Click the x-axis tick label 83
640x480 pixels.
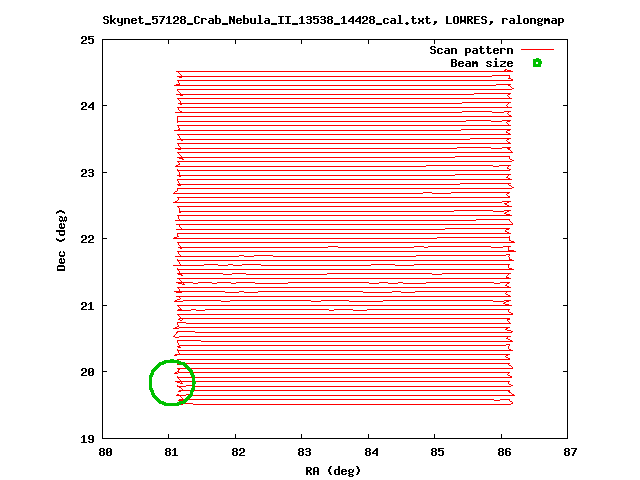click(x=304, y=452)
